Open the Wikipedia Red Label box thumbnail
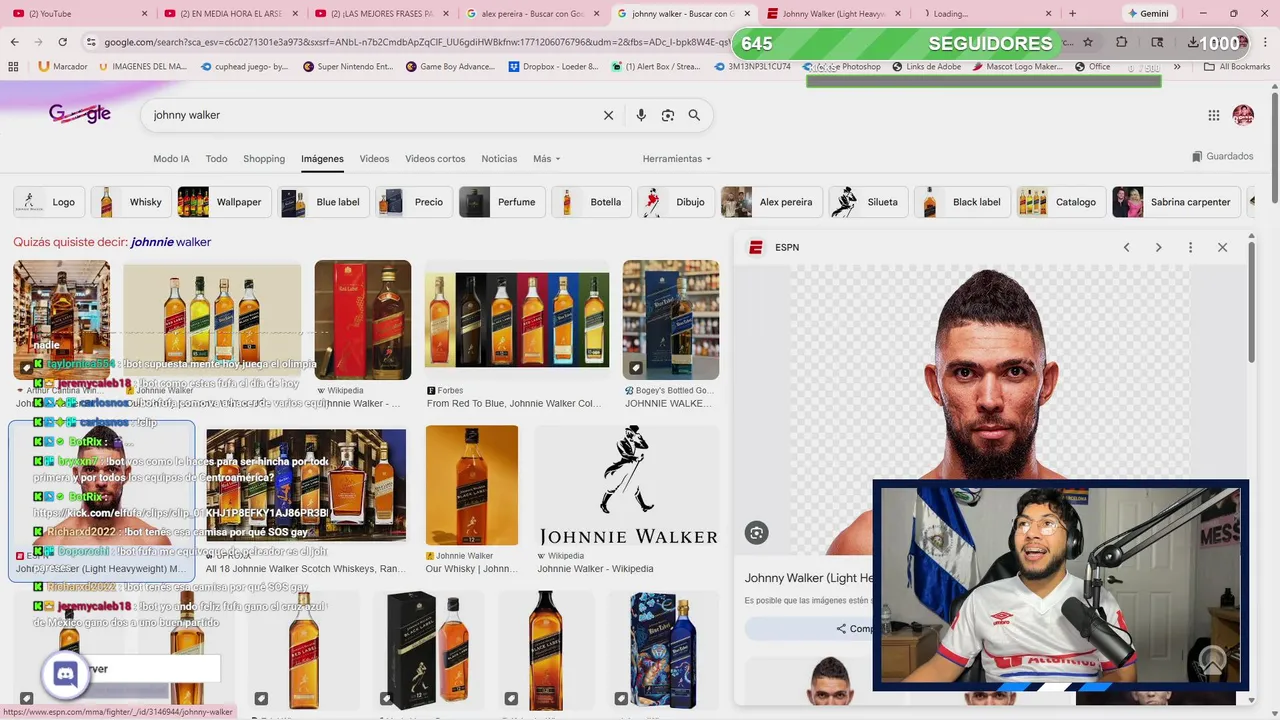Image resolution: width=1280 pixels, height=720 pixels. (363, 320)
